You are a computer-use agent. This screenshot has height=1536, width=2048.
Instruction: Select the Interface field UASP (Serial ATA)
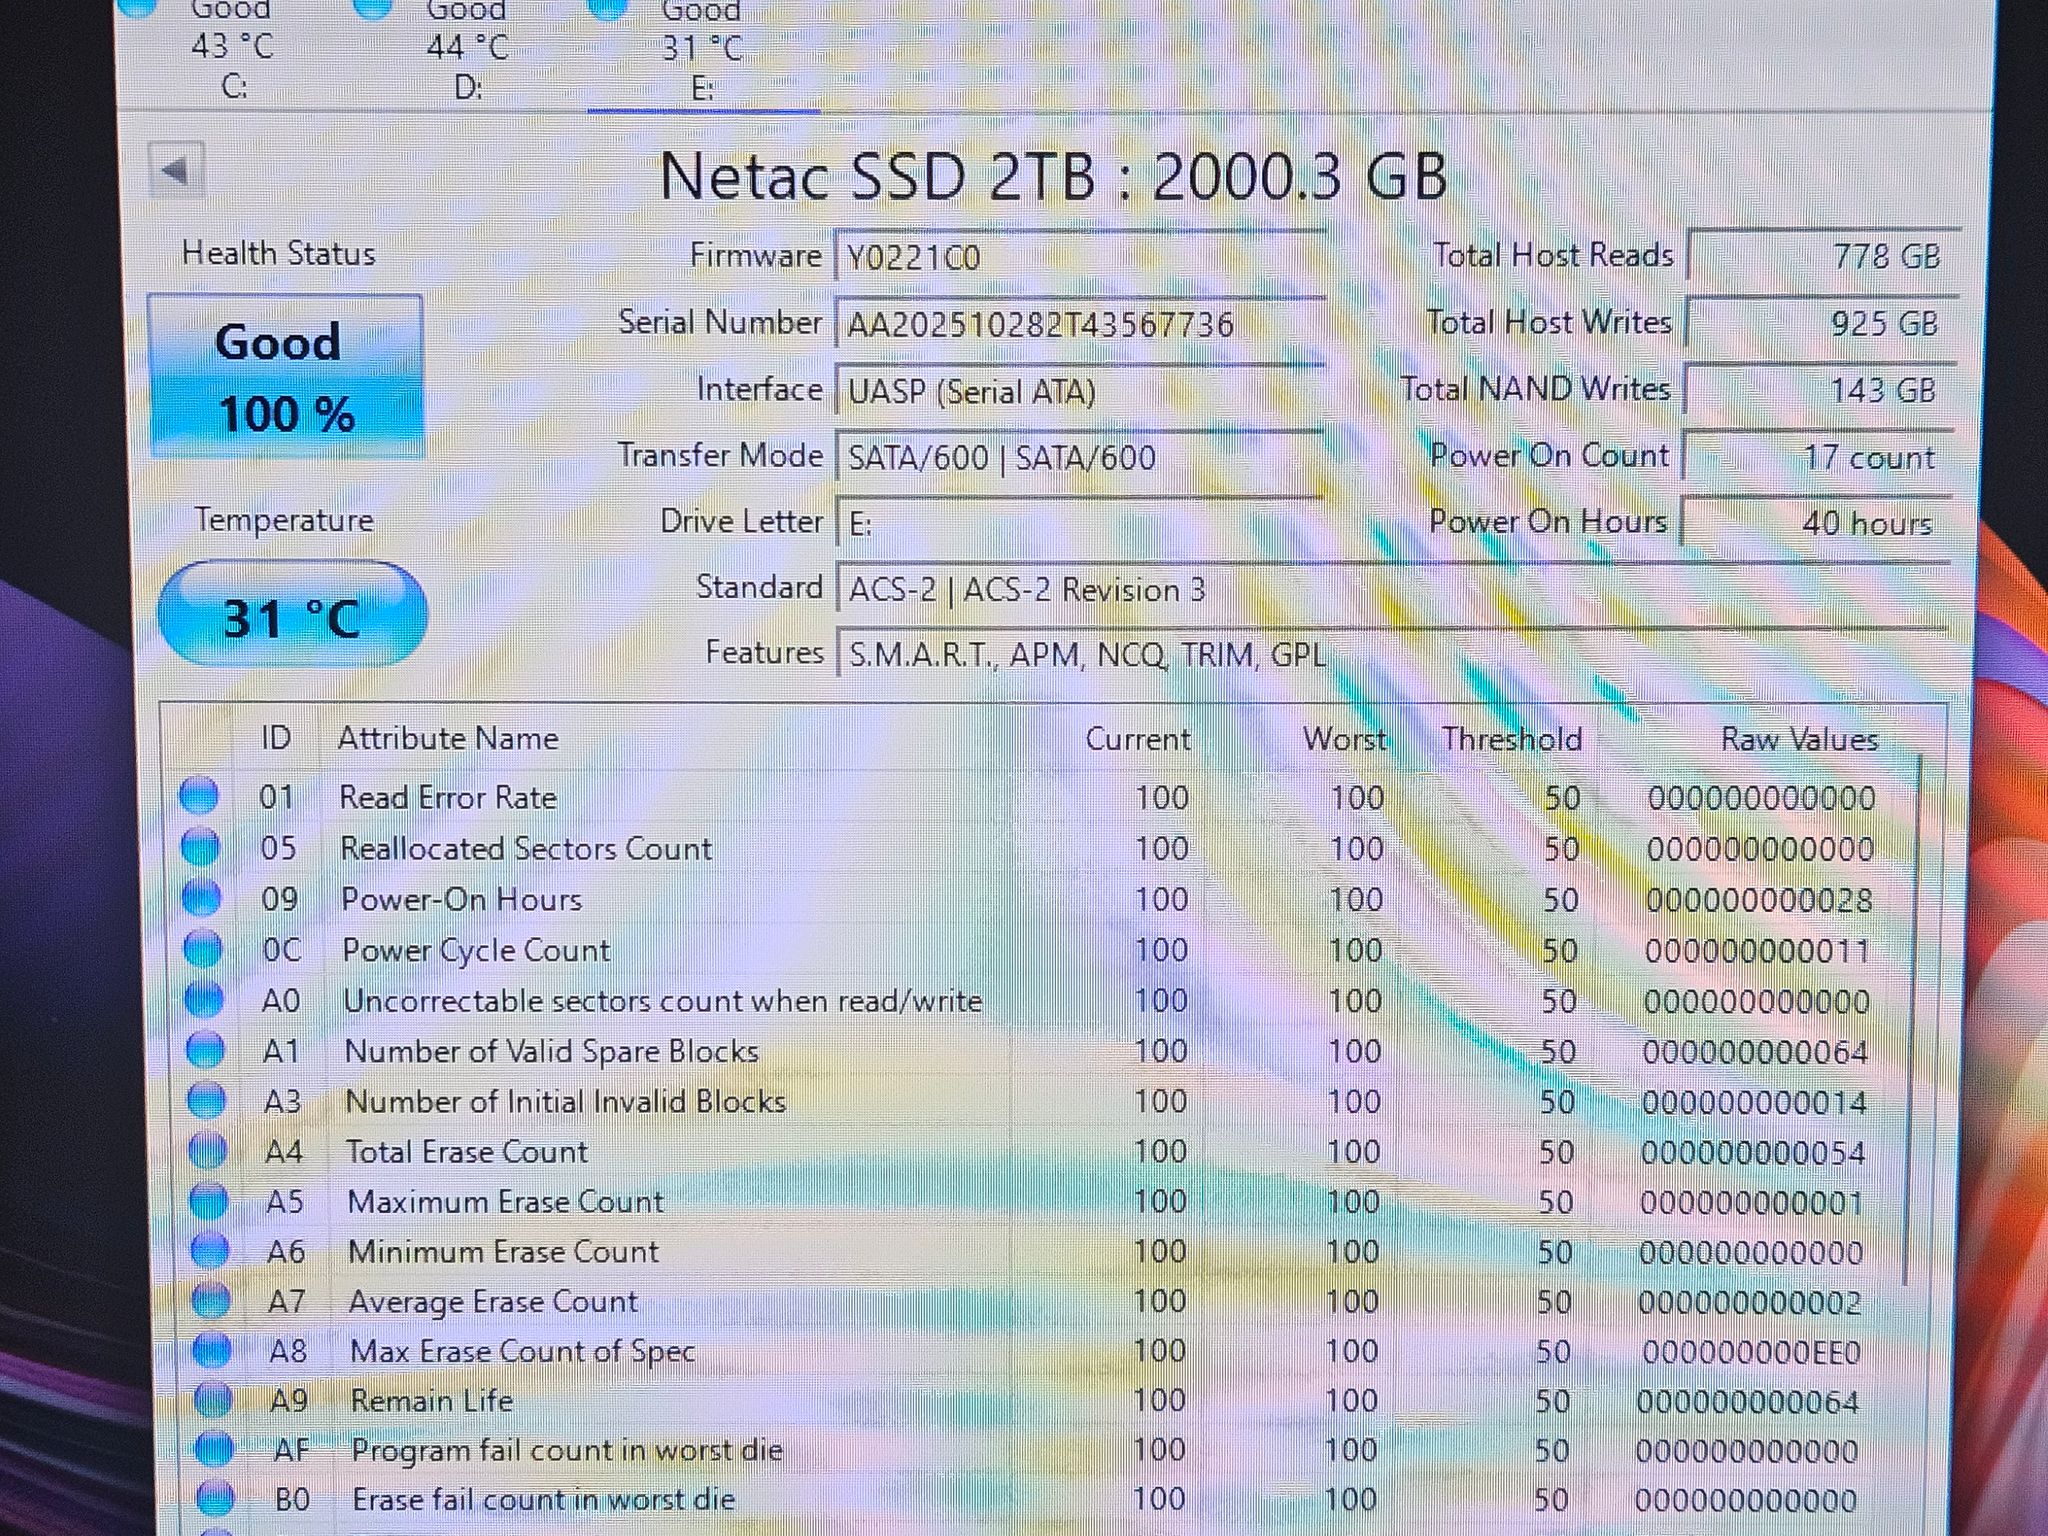pos(1081,390)
